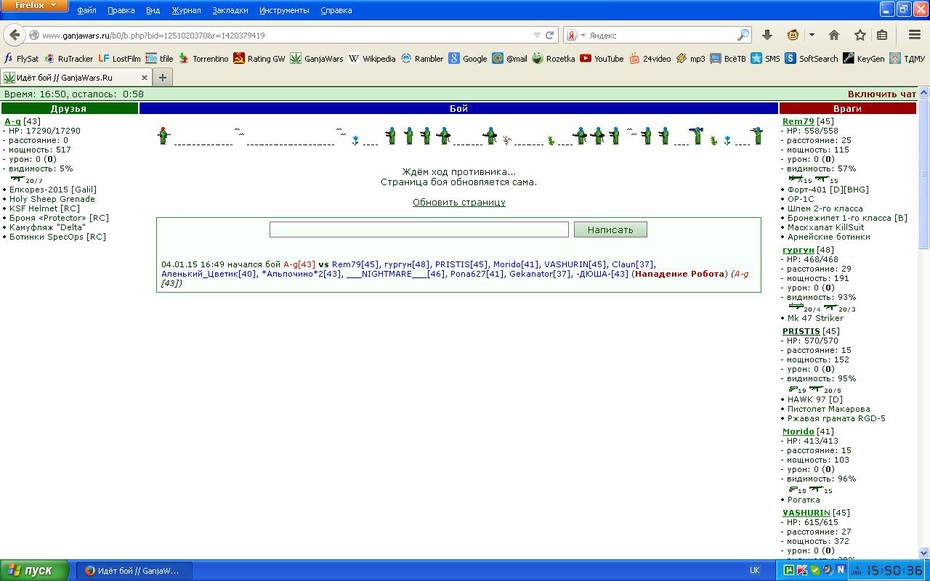The height and width of the screenshot is (581, 930).
Task: Open the Rambler bookmark
Action: coord(422,59)
